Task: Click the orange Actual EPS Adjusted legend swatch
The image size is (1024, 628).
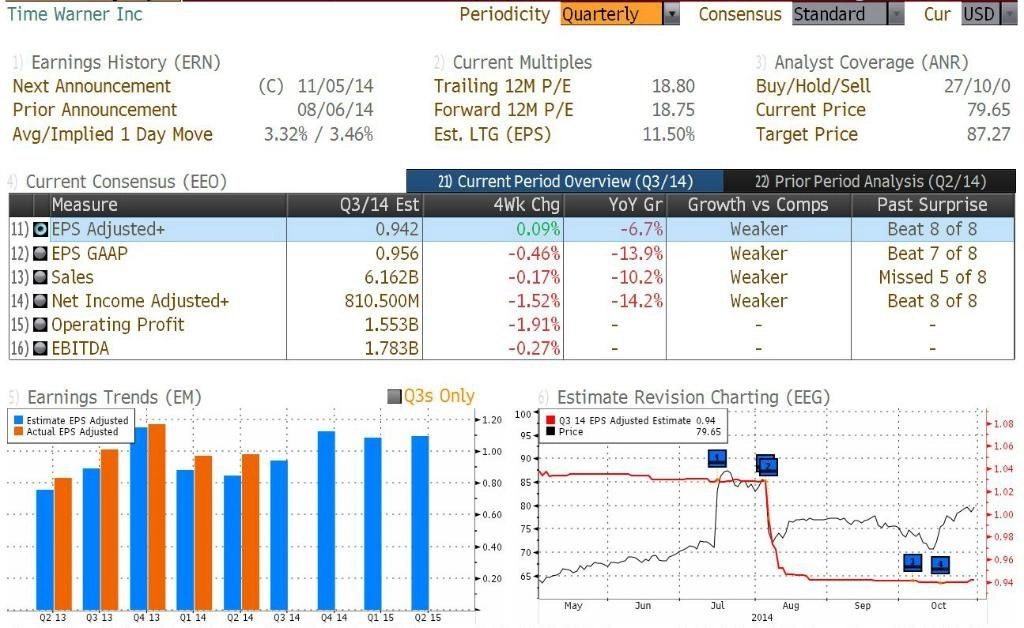Action: pos(18,432)
